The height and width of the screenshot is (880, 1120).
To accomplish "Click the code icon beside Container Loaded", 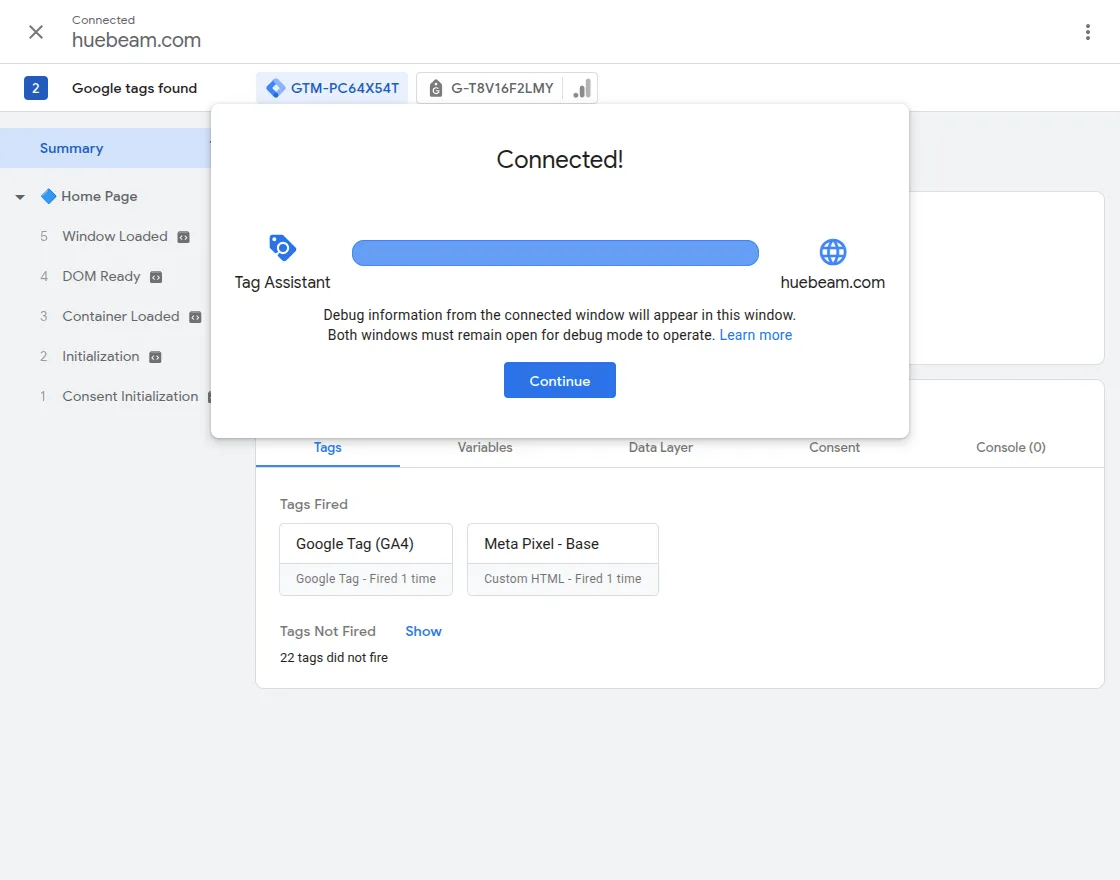I will [195, 317].
